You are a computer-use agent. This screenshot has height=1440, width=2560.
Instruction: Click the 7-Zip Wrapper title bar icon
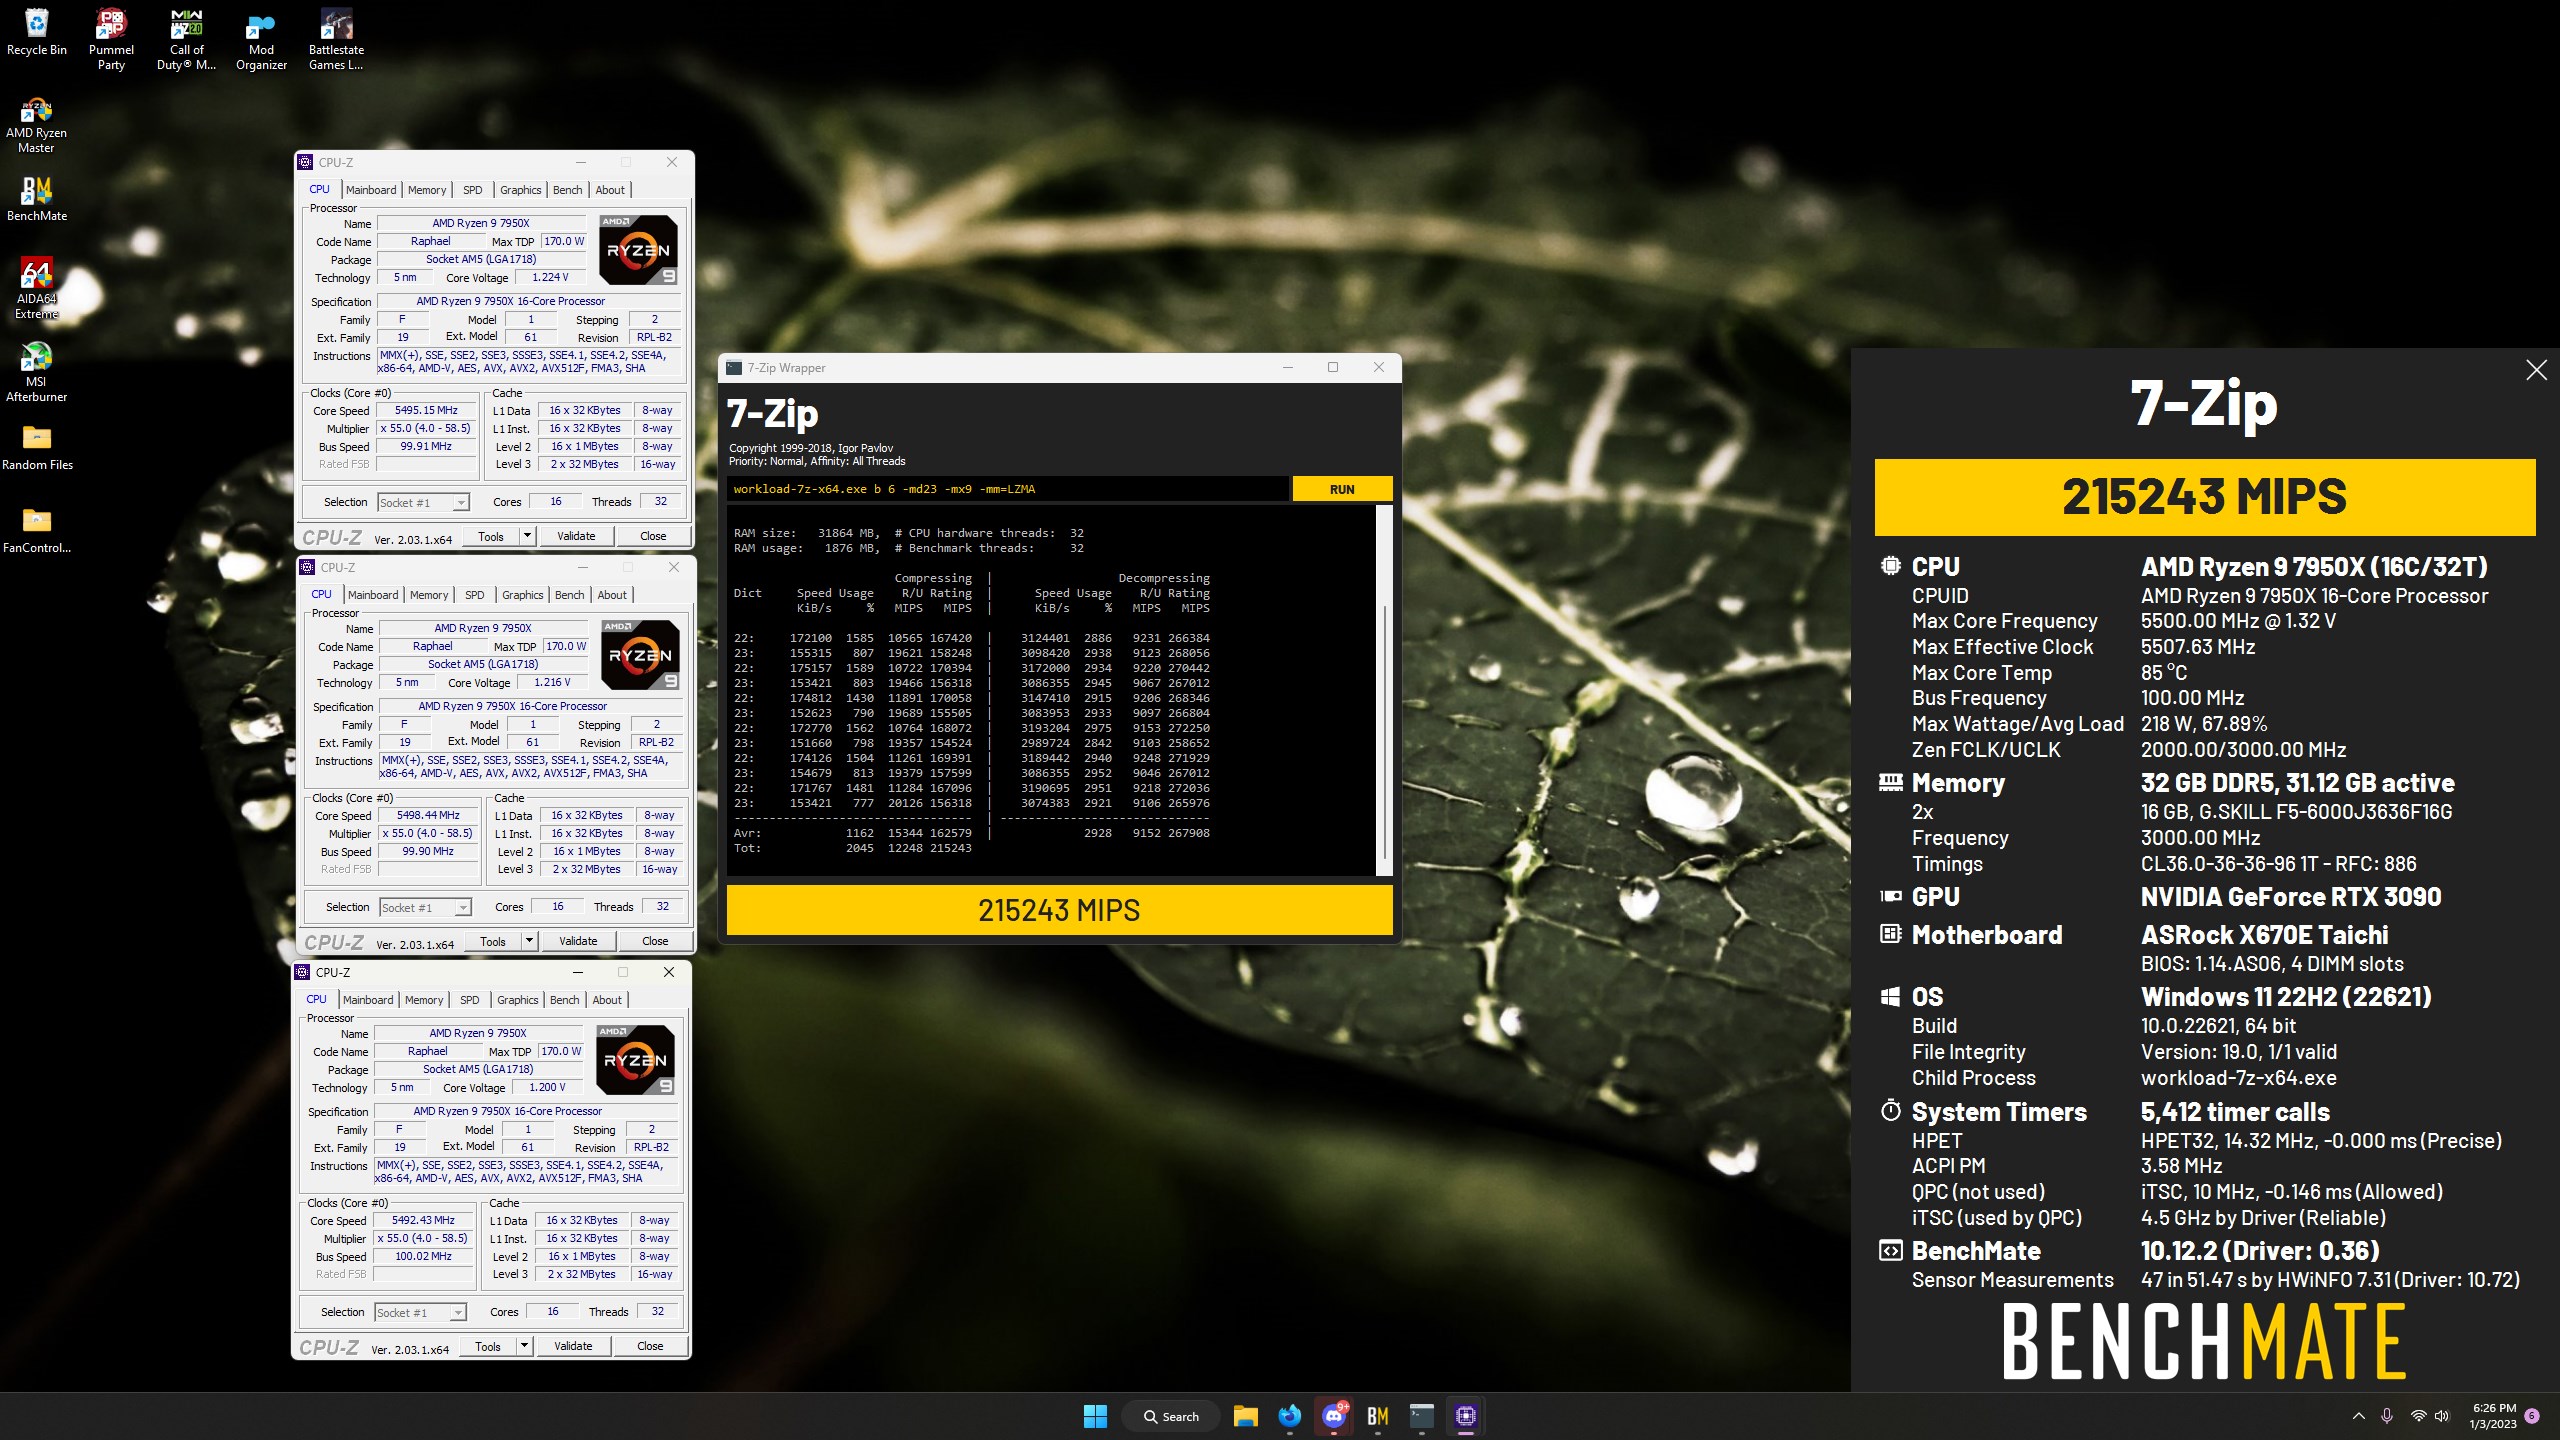(x=734, y=368)
